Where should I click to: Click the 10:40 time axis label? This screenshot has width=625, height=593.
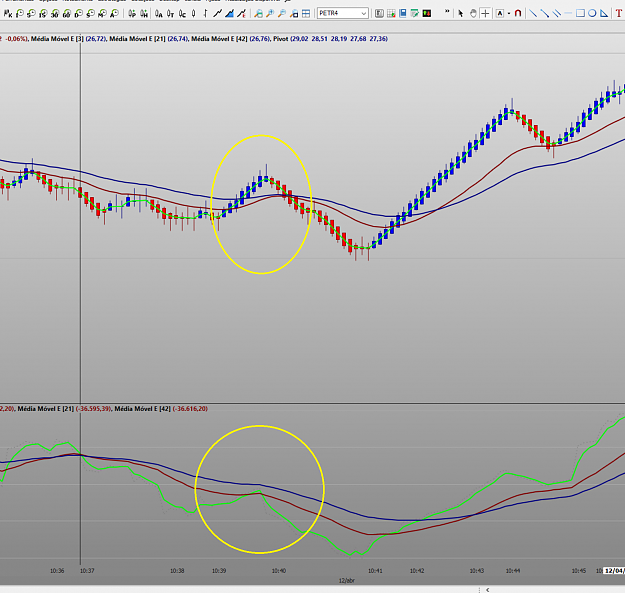[279, 571]
